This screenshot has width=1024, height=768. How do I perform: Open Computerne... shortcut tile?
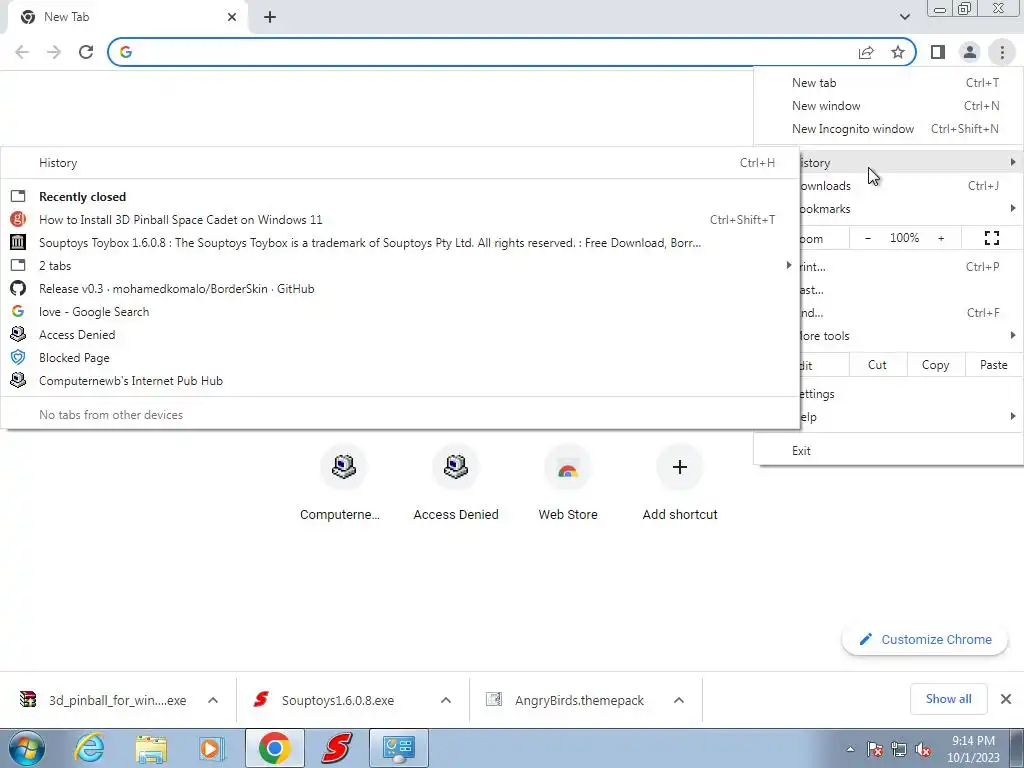[344, 483]
